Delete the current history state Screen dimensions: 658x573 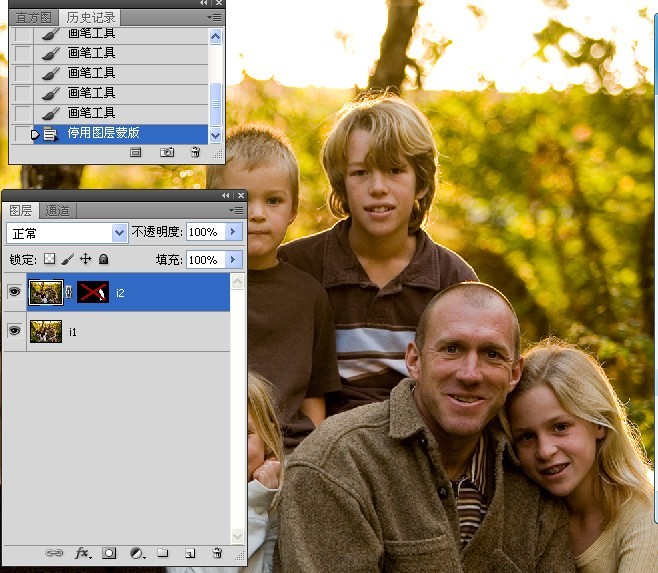pos(195,152)
